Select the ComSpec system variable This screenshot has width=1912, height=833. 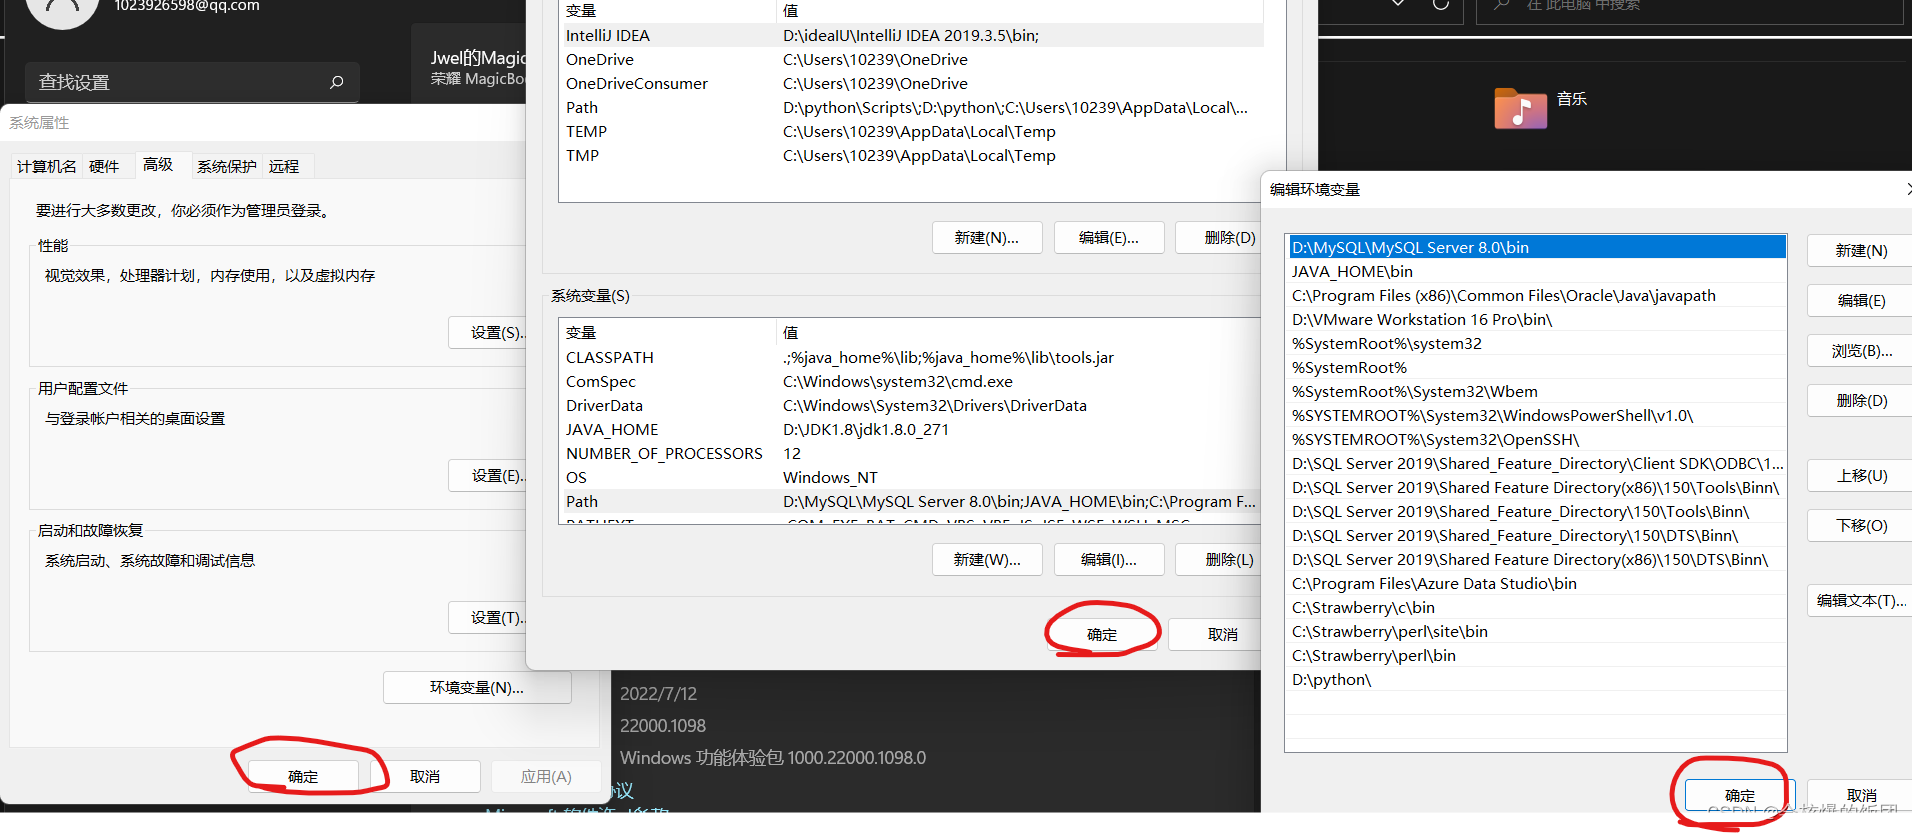(x=911, y=381)
